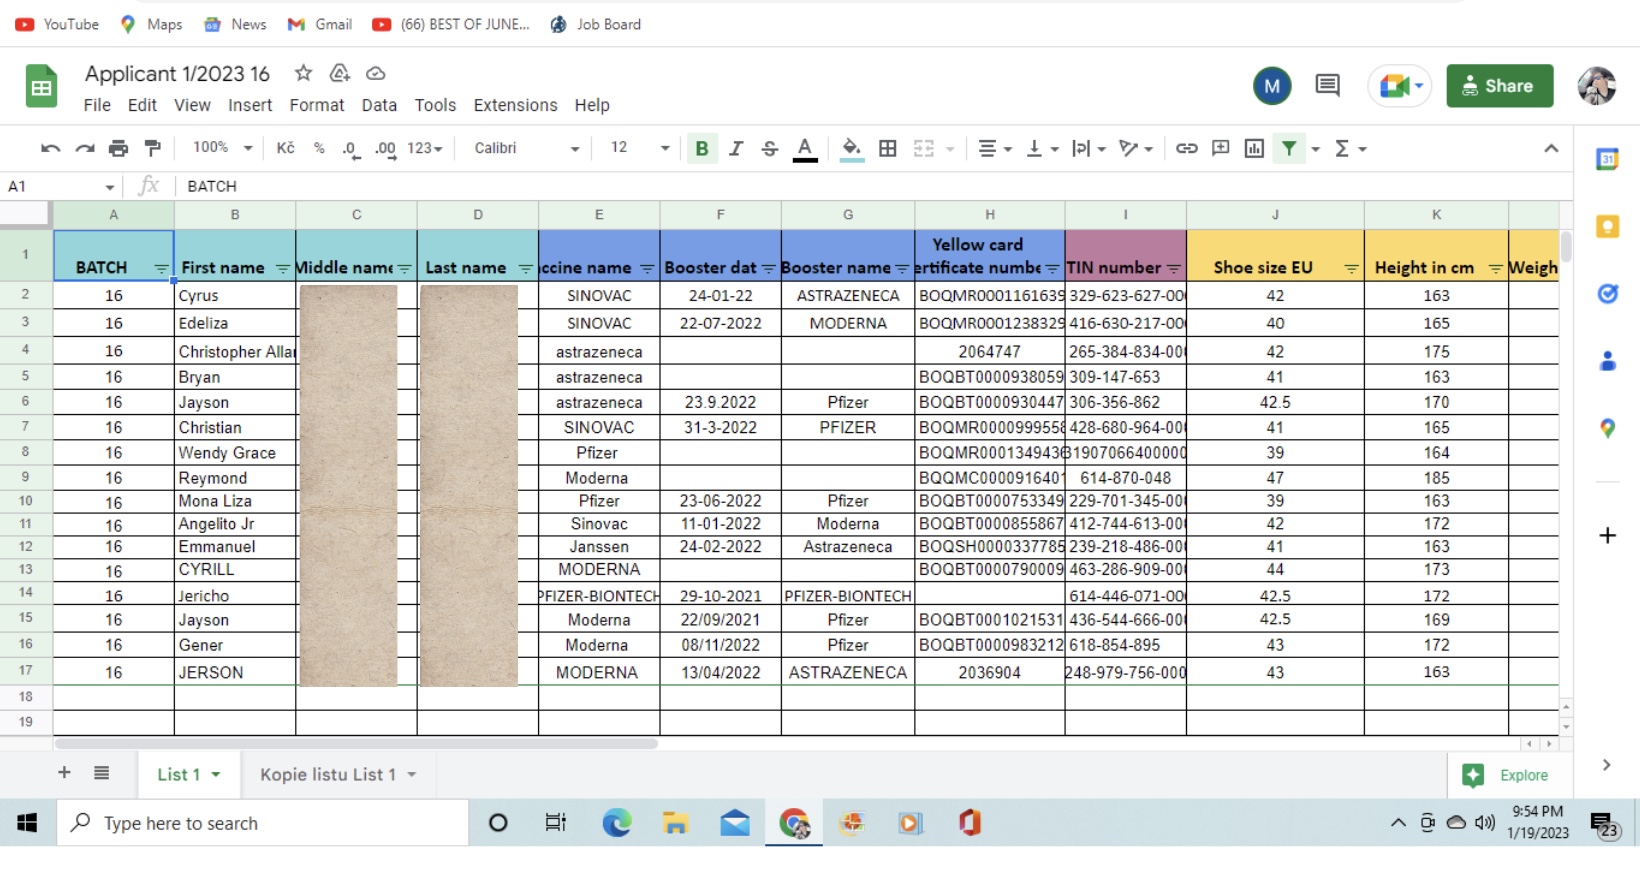Image resolution: width=1640 pixels, height=882 pixels.
Task: Open the Functions sigma menu
Action: (1349, 148)
